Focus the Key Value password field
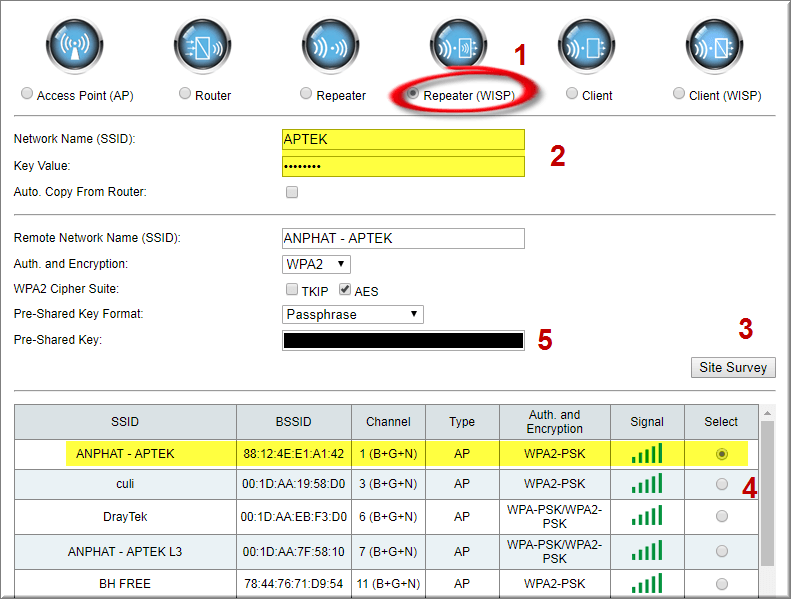 tap(403, 166)
